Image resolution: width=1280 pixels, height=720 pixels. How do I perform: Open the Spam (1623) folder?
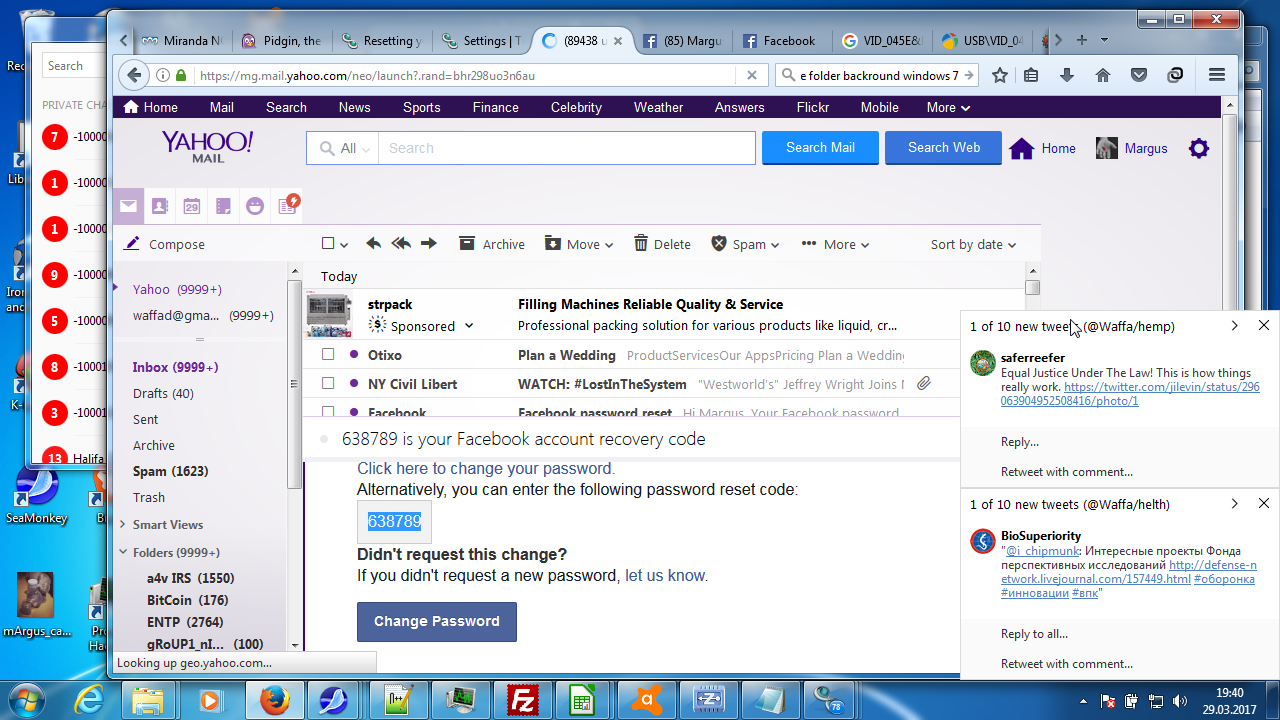point(171,471)
